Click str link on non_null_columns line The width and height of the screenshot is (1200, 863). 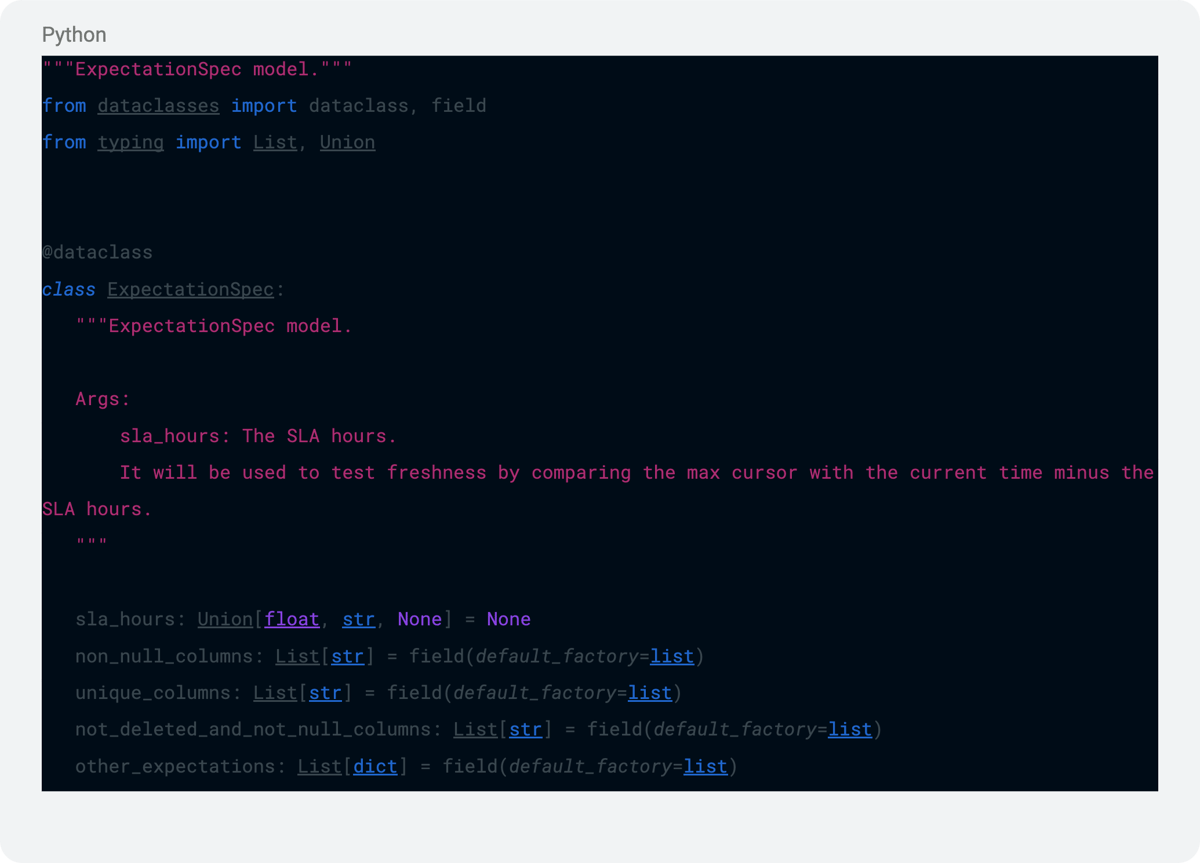point(347,656)
